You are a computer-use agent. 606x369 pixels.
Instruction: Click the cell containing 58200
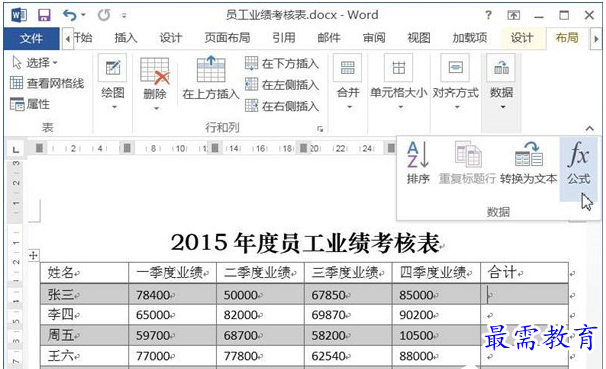click(348, 335)
